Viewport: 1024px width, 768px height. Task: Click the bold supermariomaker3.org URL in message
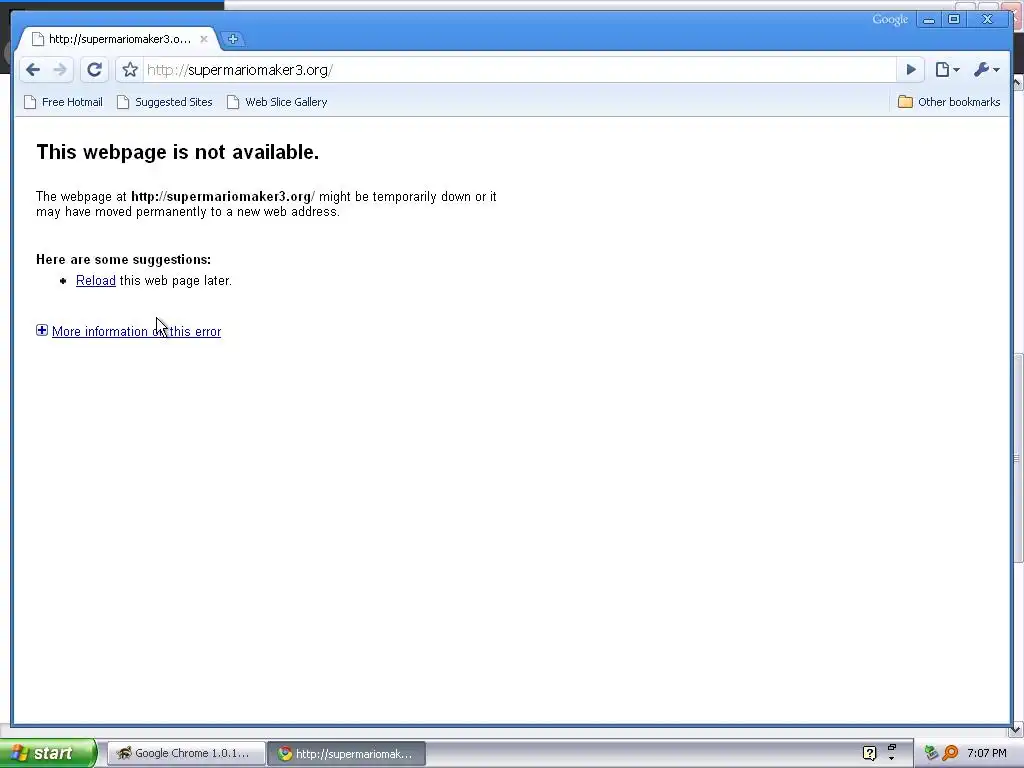(x=223, y=197)
